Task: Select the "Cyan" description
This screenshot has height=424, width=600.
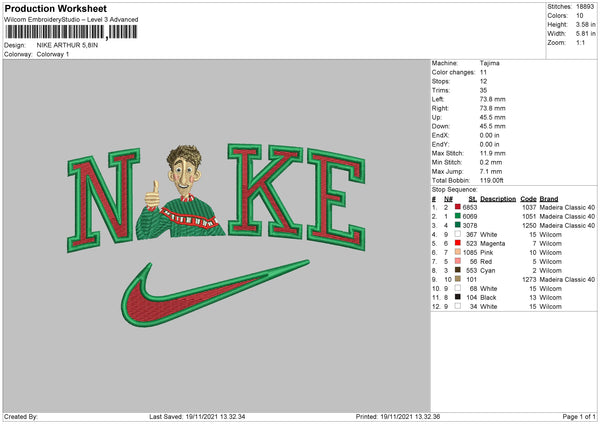Action: (x=488, y=271)
